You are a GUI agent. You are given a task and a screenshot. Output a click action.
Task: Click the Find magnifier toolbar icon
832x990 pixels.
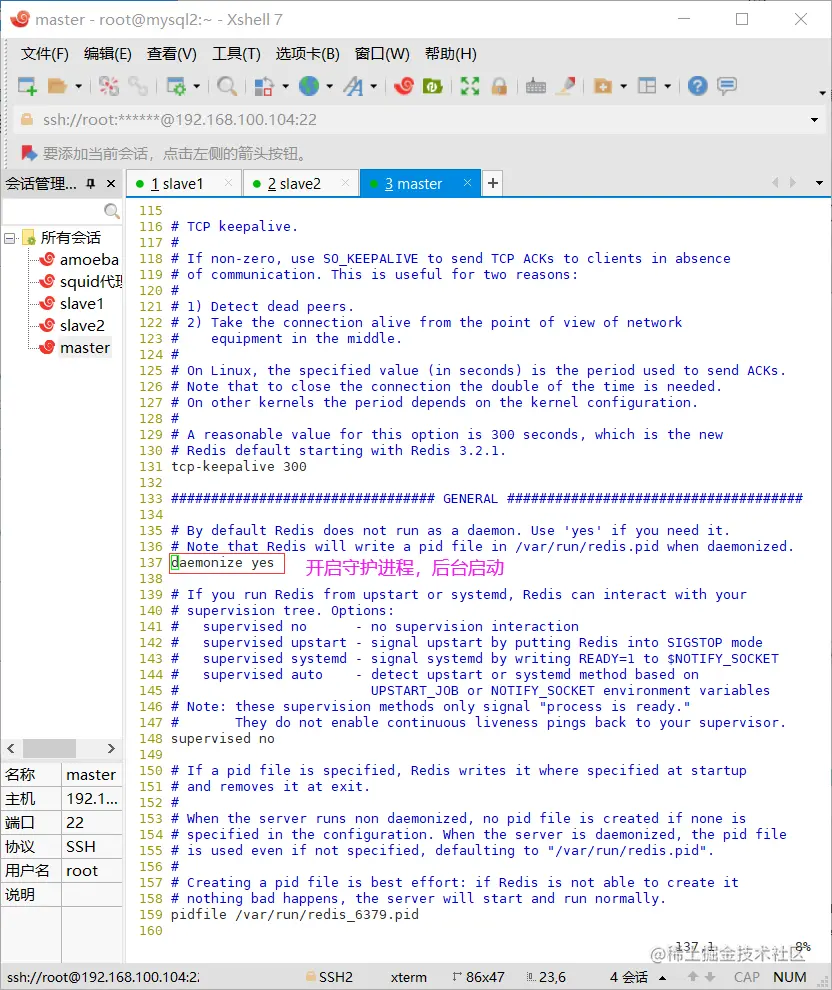227,86
